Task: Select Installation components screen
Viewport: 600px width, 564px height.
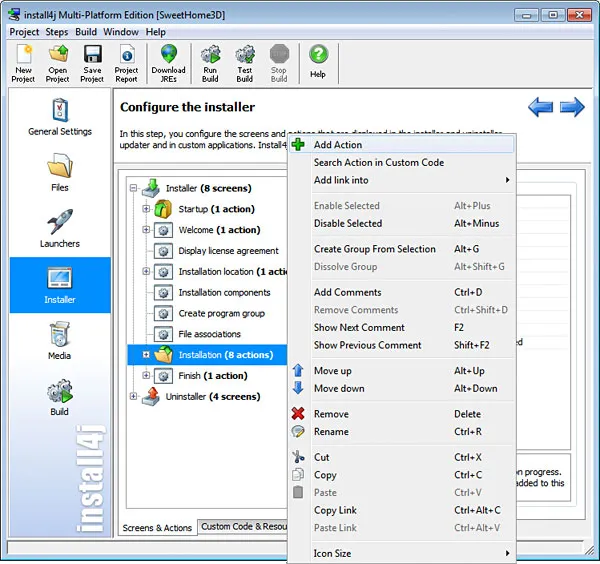Action: point(224,292)
